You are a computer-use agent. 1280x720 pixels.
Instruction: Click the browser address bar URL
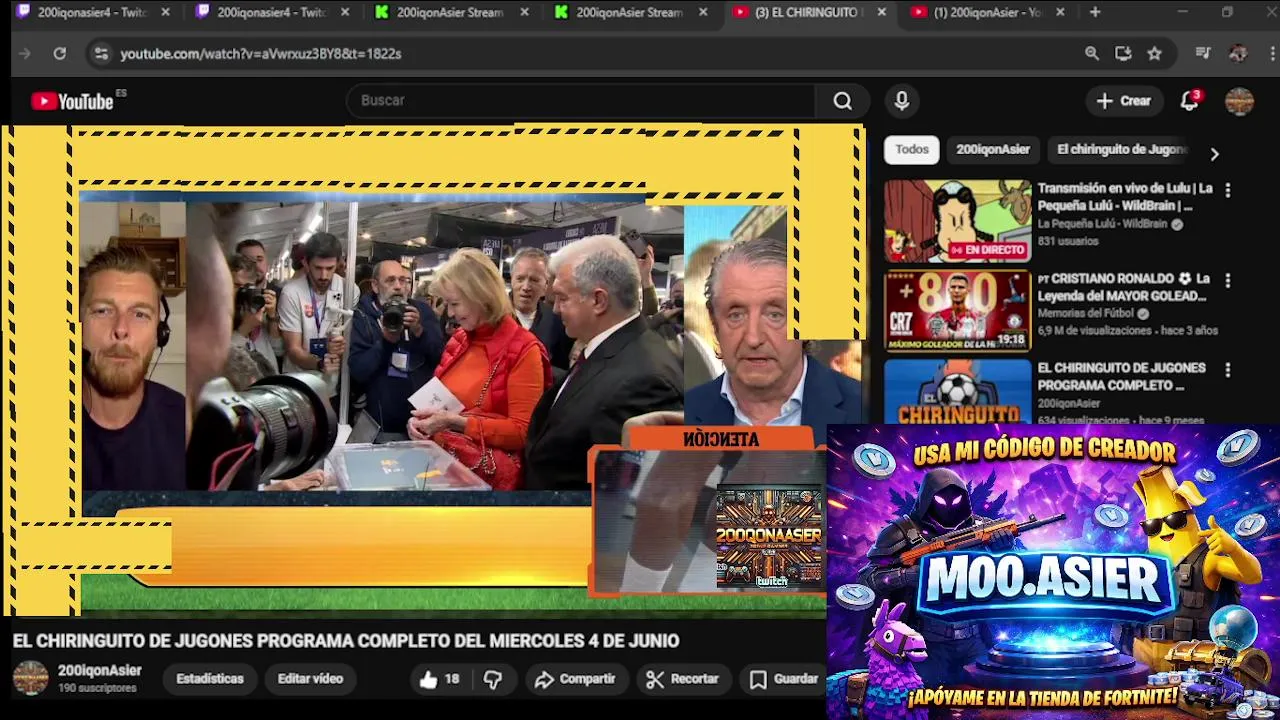[x=260, y=54]
